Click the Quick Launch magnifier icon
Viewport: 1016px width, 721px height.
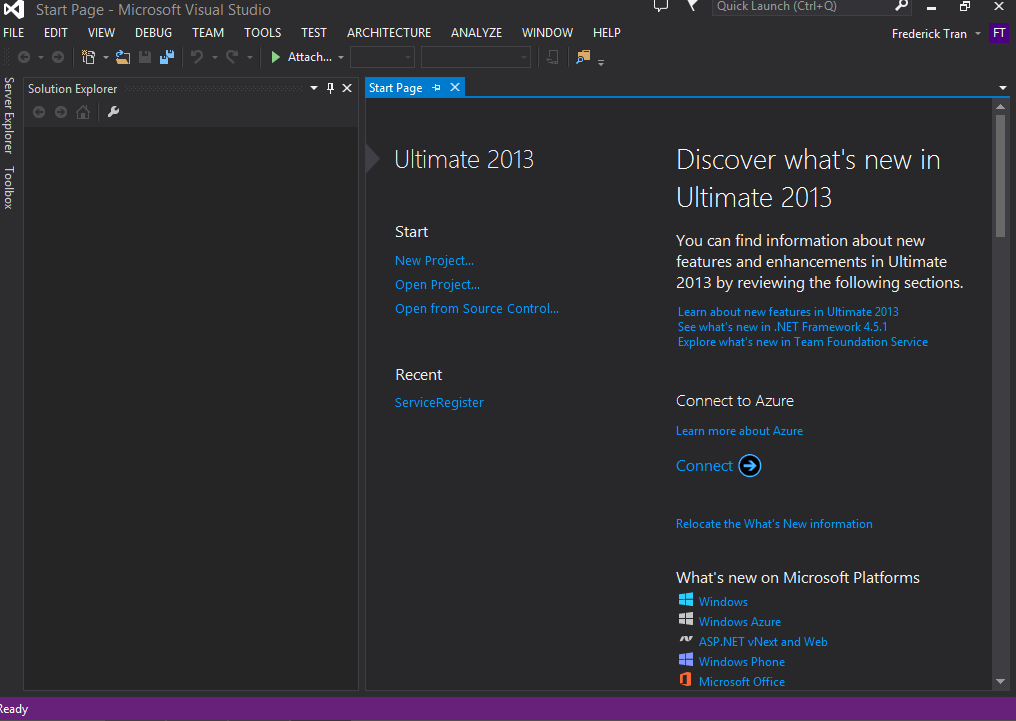(x=901, y=6)
